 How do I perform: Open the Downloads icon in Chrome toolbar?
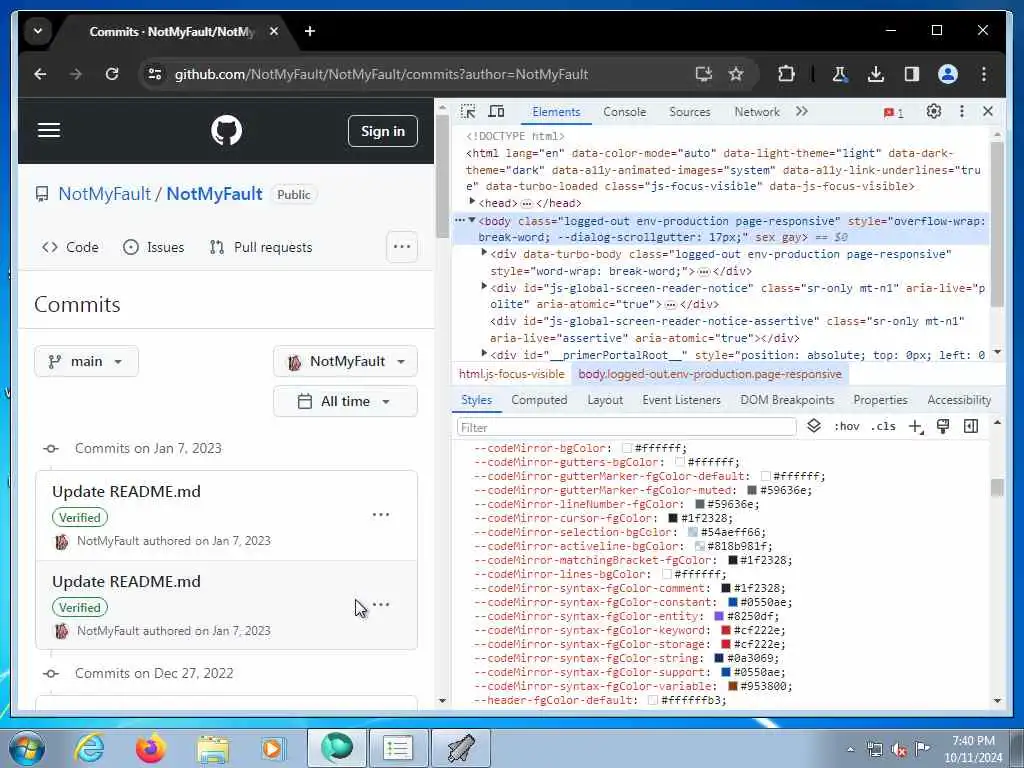tap(876, 74)
